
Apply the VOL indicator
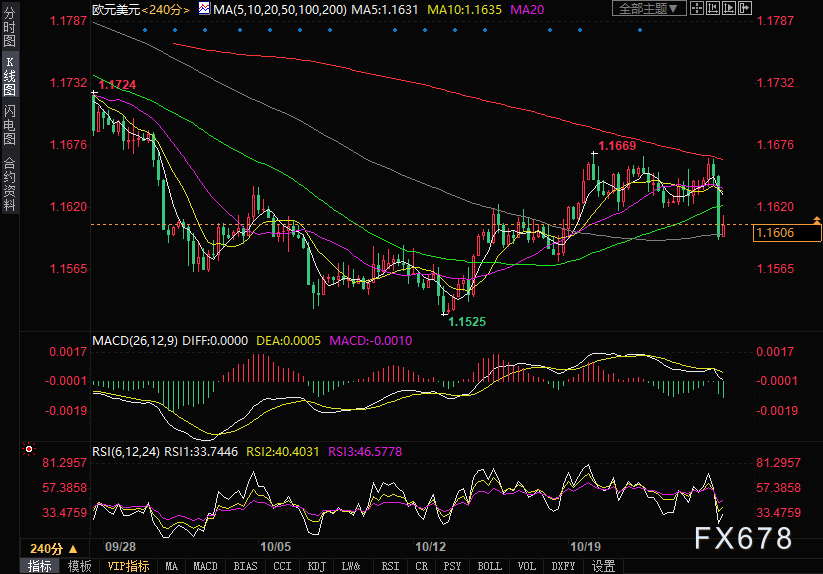[526, 566]
